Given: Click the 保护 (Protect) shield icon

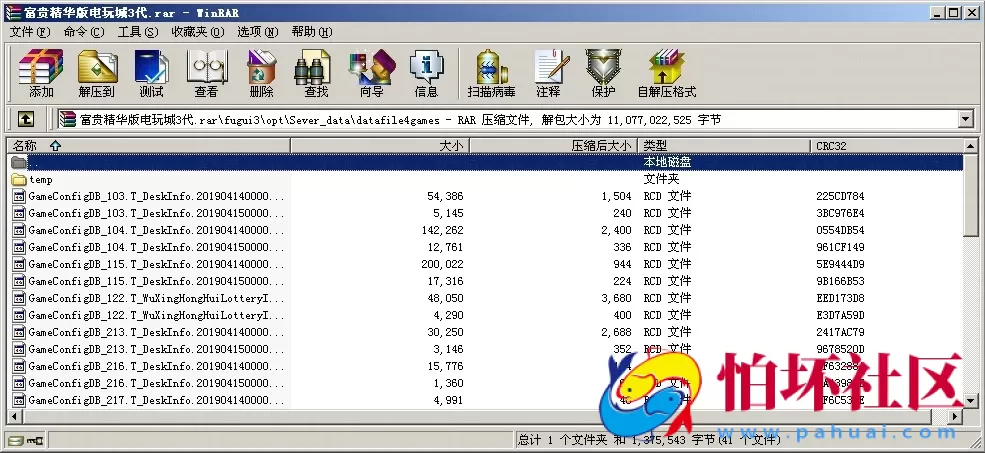Looking at the screenshot, I should click(x=603, y=74).
